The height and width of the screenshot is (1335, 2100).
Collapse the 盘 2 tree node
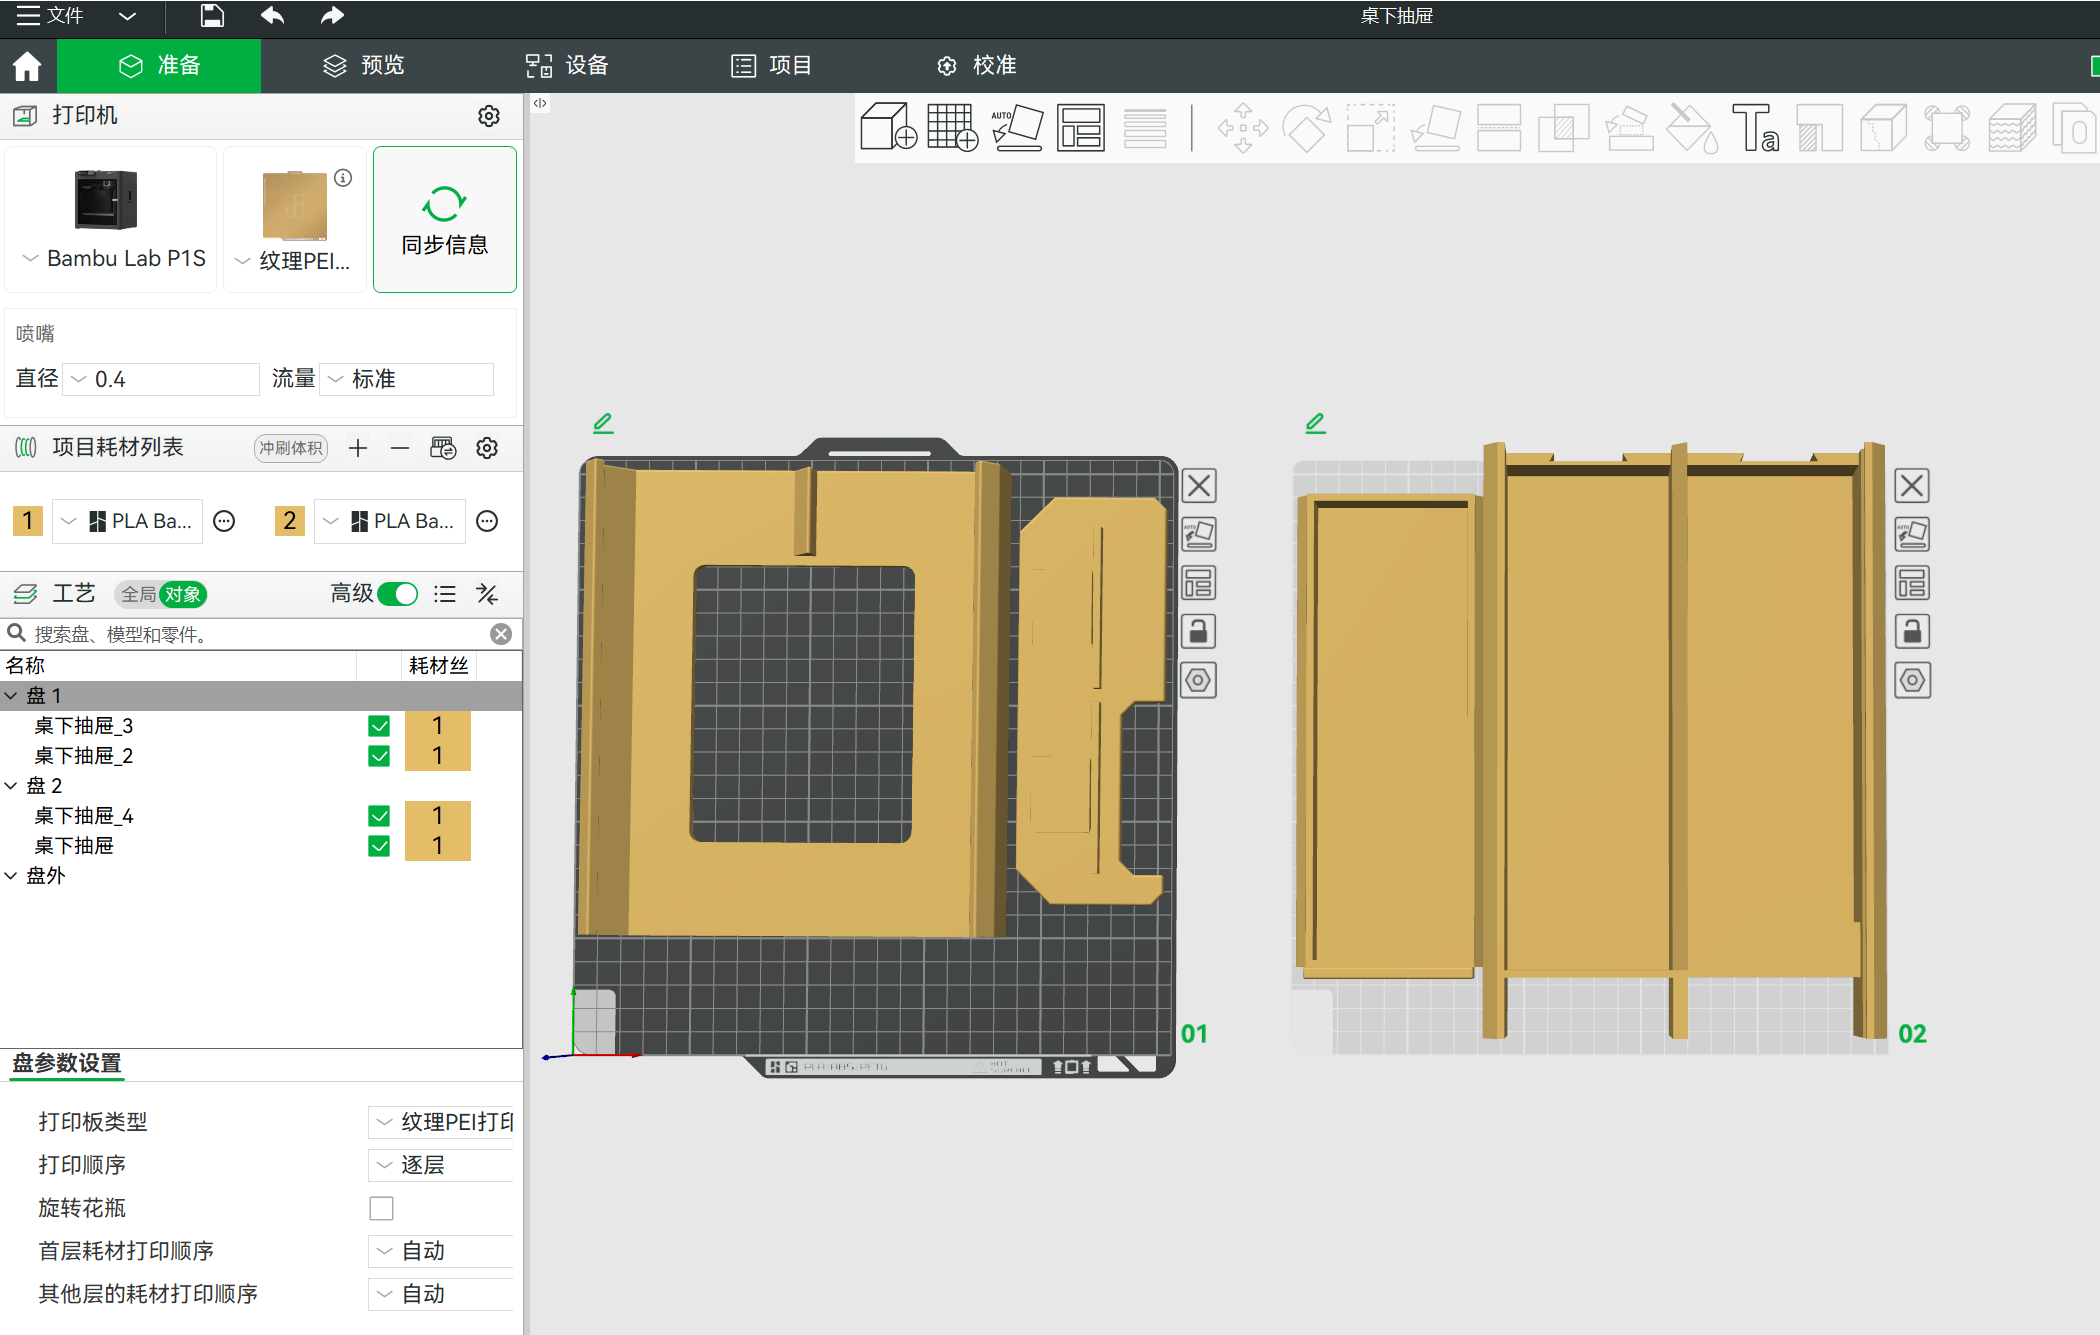point(11,786)
